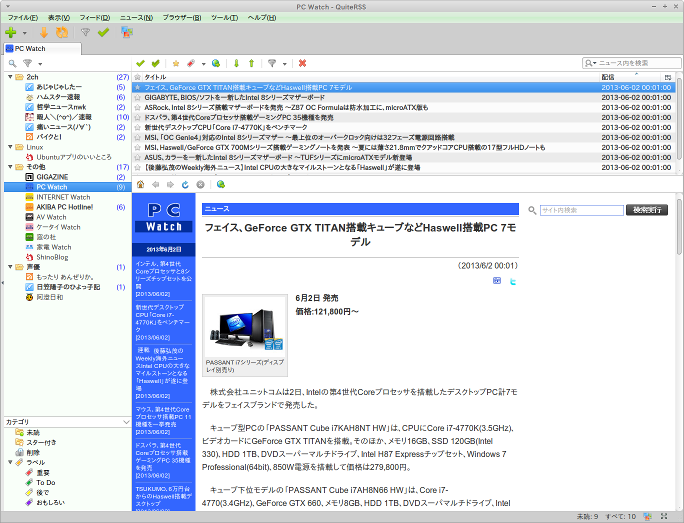Click the star icon in news toolbar
The height and width of the screenshot is (523, 684).
pos(176,64)
